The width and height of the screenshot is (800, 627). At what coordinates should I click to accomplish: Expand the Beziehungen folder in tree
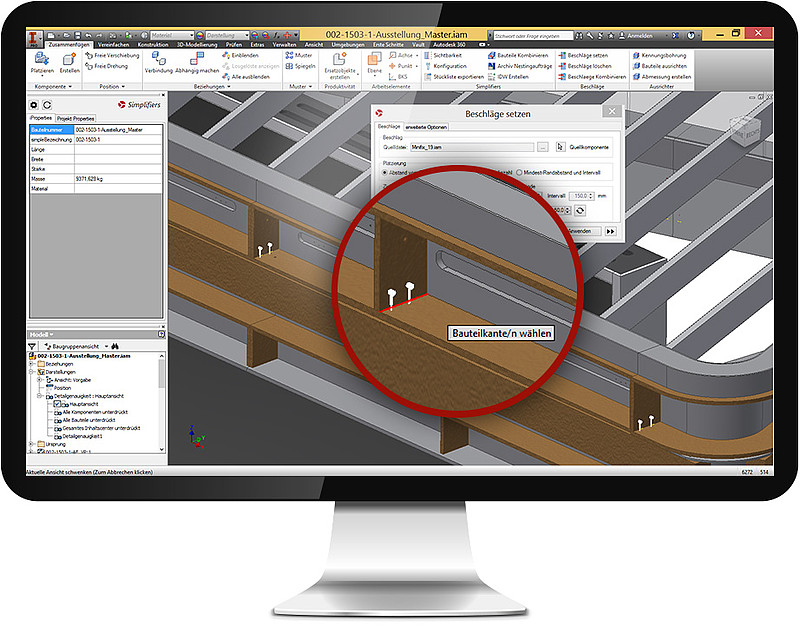pyautogui.click(x=32, y=364)
